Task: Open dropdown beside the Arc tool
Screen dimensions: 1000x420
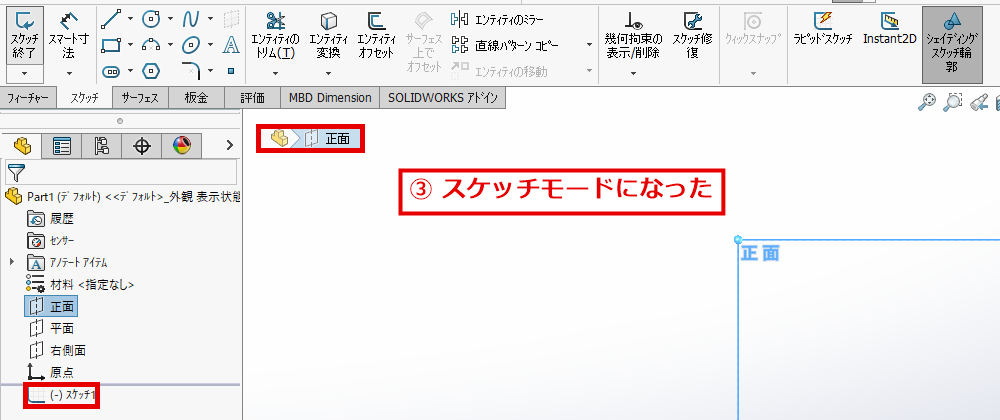Action: pyautogui.click(x=171, y=45)
